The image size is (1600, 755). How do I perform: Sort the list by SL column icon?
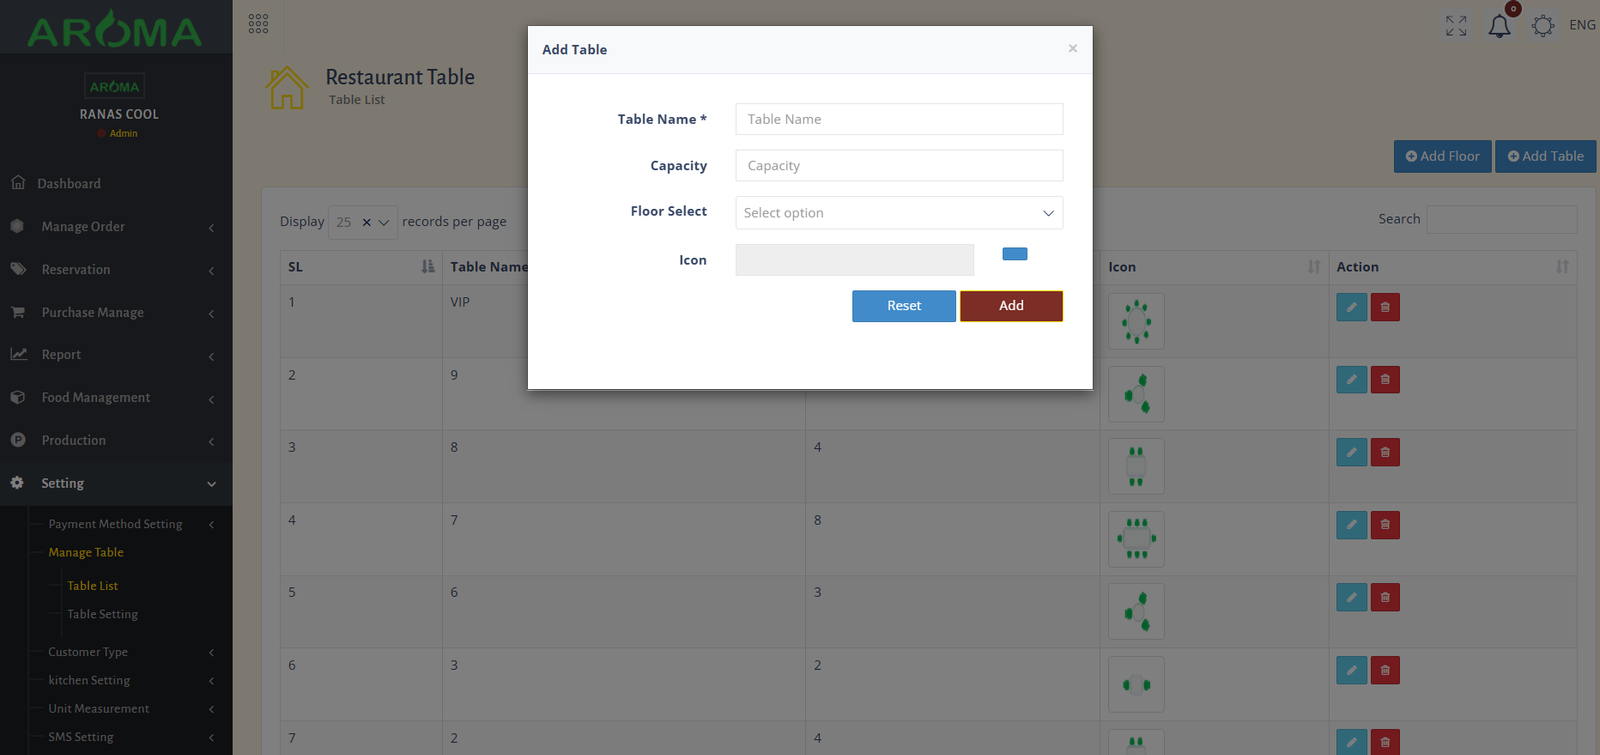(428, 267)
